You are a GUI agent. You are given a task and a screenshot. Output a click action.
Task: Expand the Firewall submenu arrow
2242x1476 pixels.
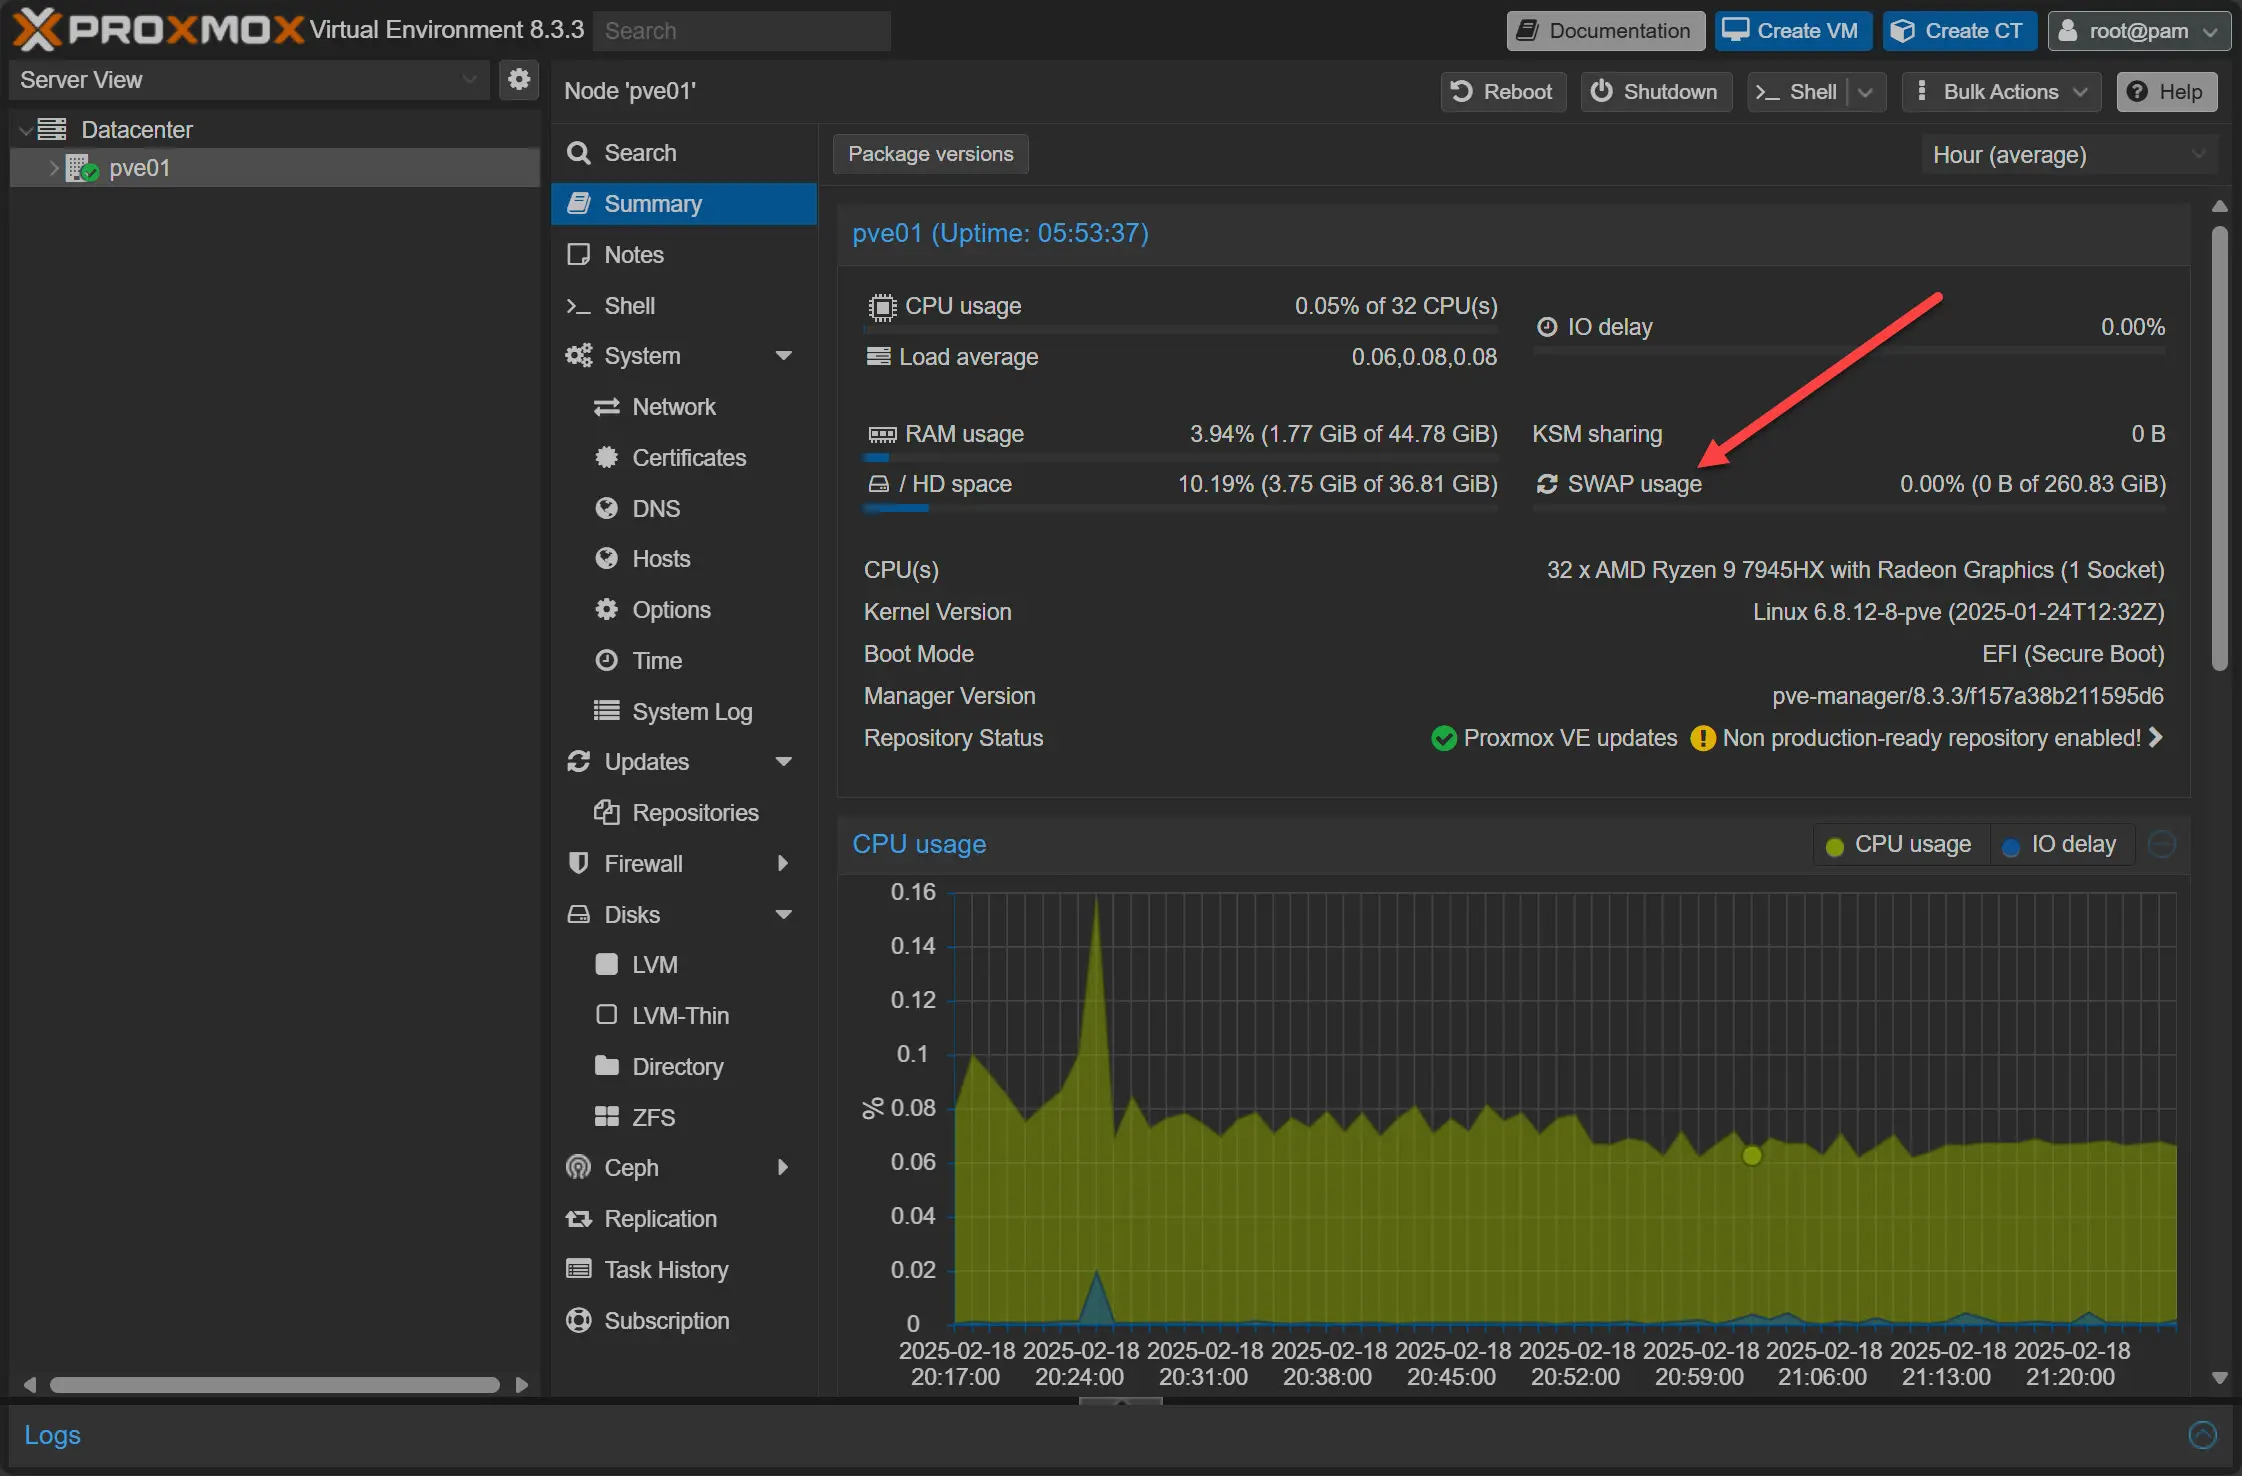(x=783, y=863)
